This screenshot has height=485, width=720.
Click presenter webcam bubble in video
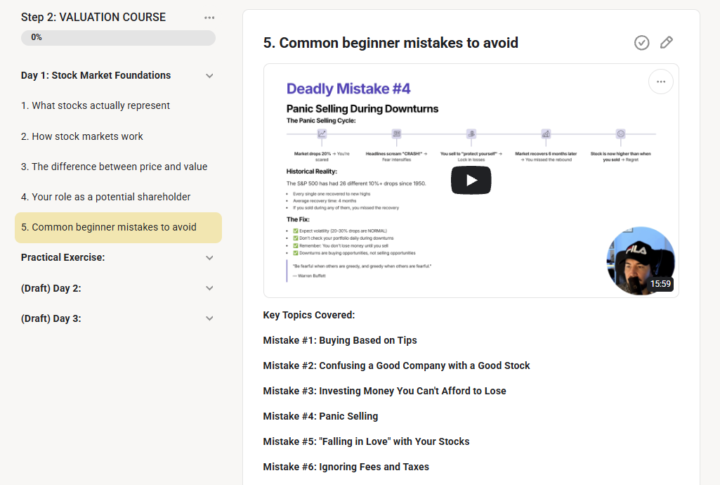coord(640,260)
